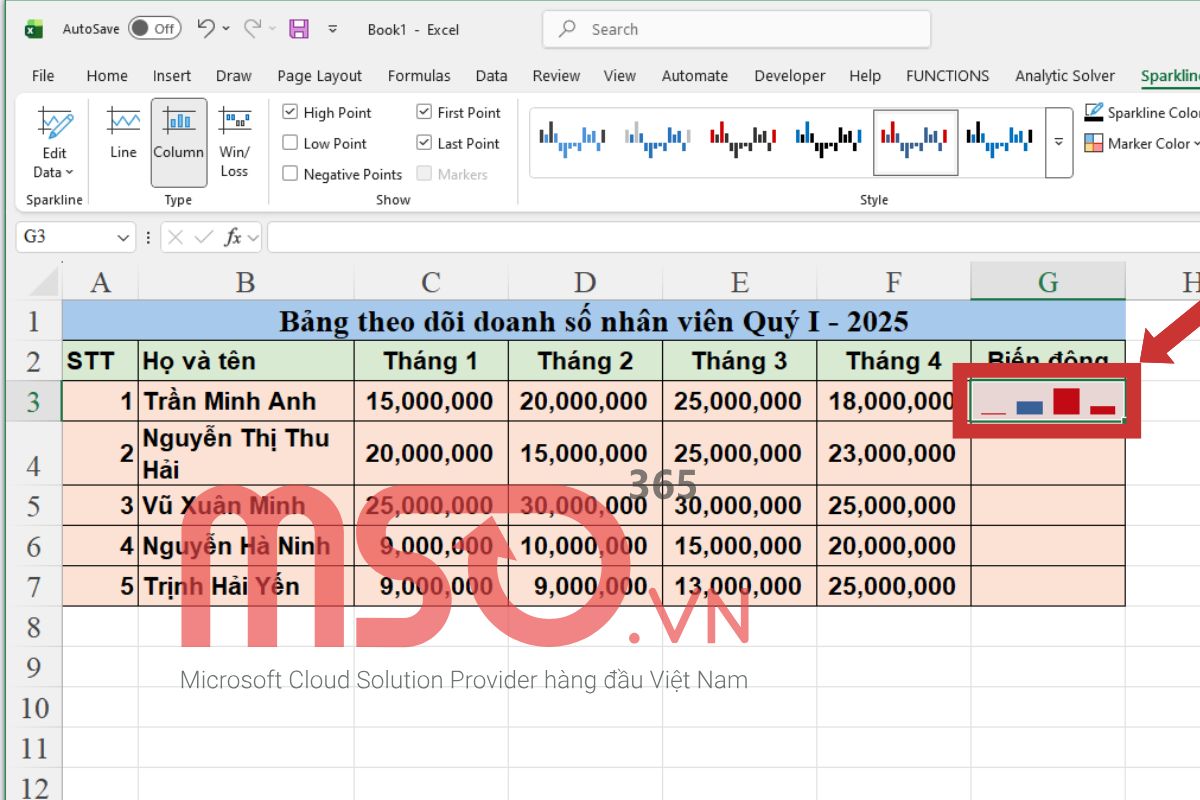Select the Line sparkline type
Screen dimensions: 1200x800
(x=124, y=134)
